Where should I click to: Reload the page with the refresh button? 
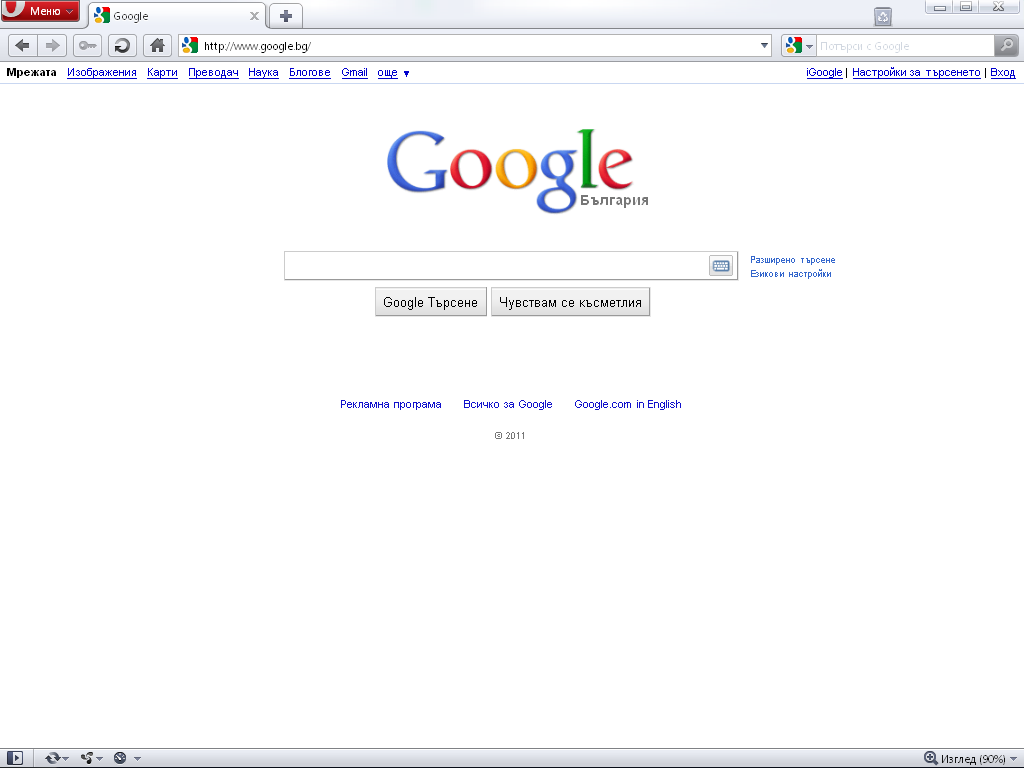122,46
